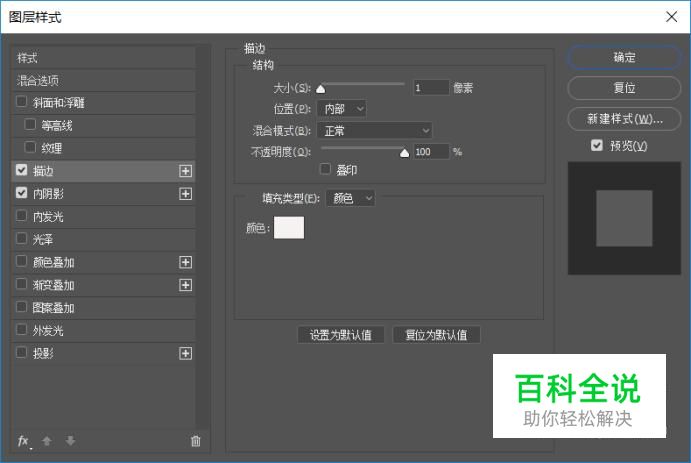Click the effects list vertical scrollbar
The image size is (691, 463).
coord(203,238)
